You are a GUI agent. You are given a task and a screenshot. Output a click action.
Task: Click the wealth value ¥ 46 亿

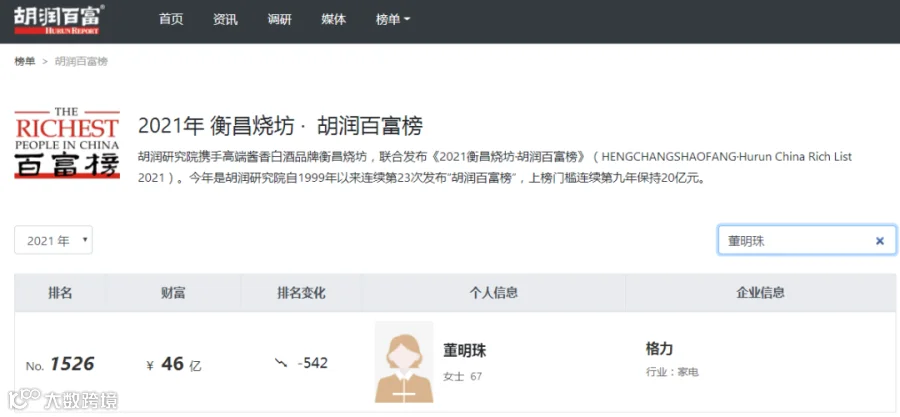[174, 364]
